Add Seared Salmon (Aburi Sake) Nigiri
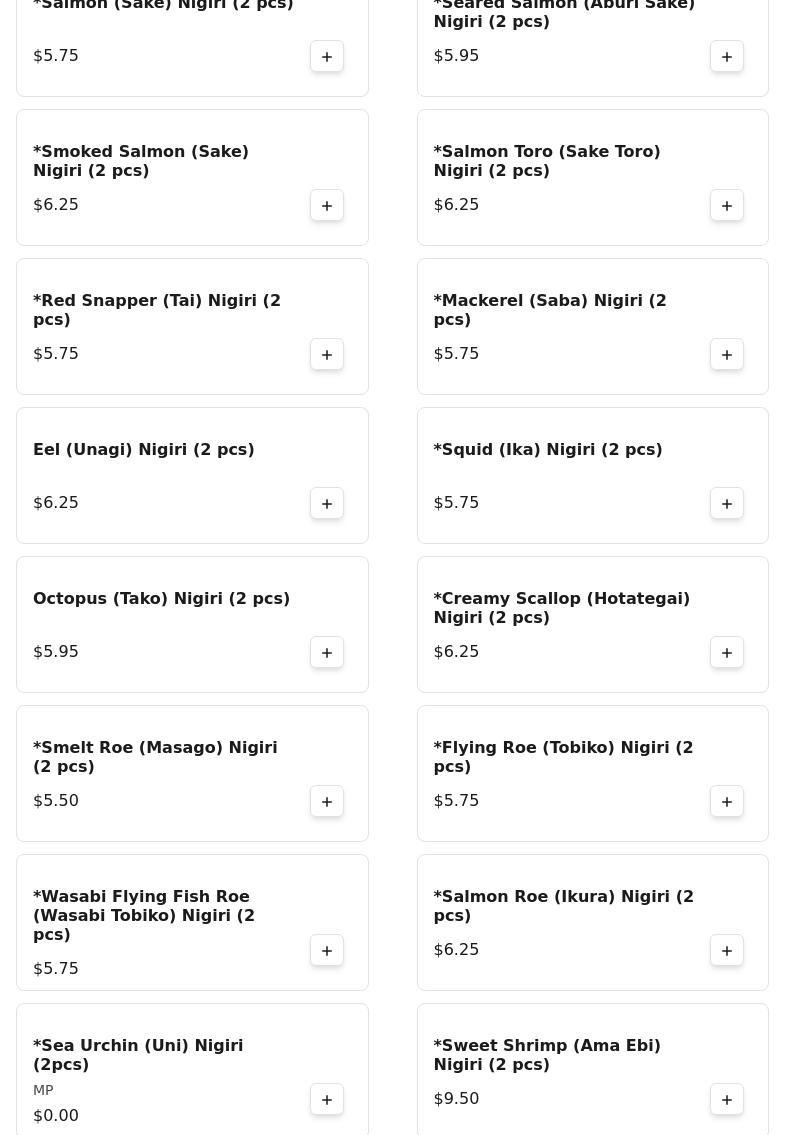 click(x=726, y=56)
